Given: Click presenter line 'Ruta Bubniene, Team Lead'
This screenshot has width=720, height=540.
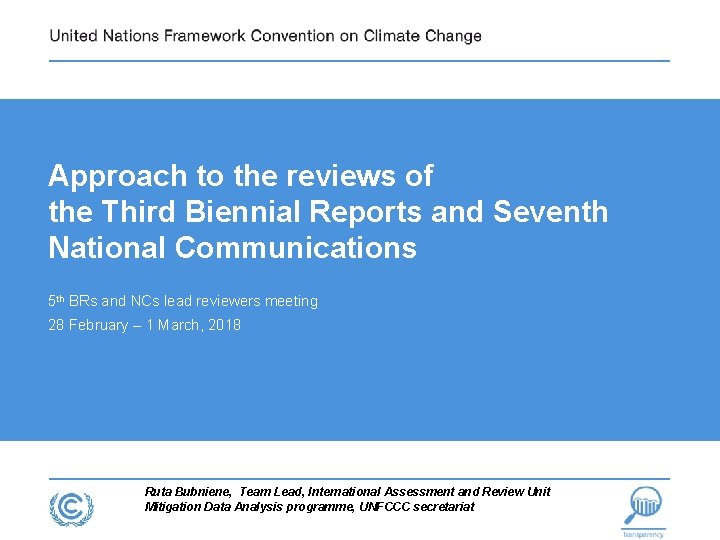Looking at the screenshot, I should 223,492.
